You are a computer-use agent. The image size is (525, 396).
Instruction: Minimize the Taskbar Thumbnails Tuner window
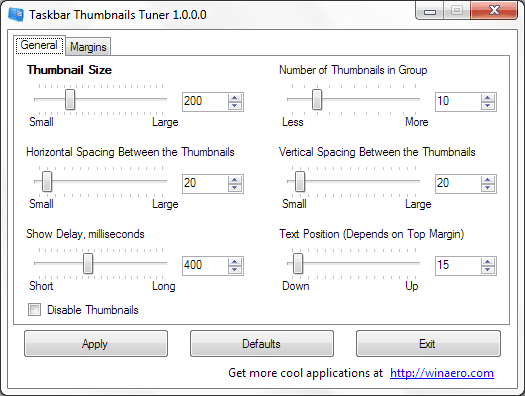point(430,11)
